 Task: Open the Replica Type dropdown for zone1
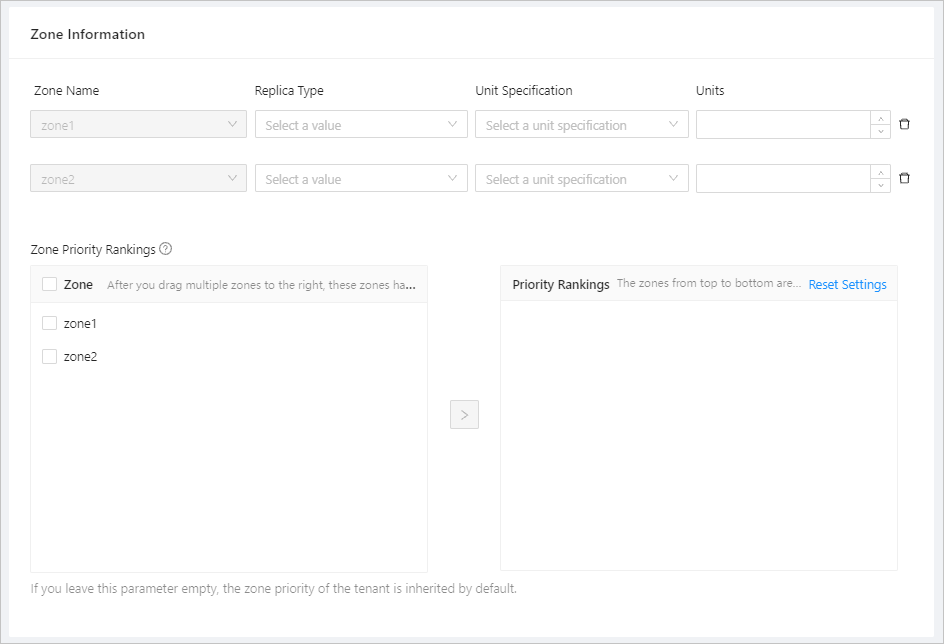[360, 124]
